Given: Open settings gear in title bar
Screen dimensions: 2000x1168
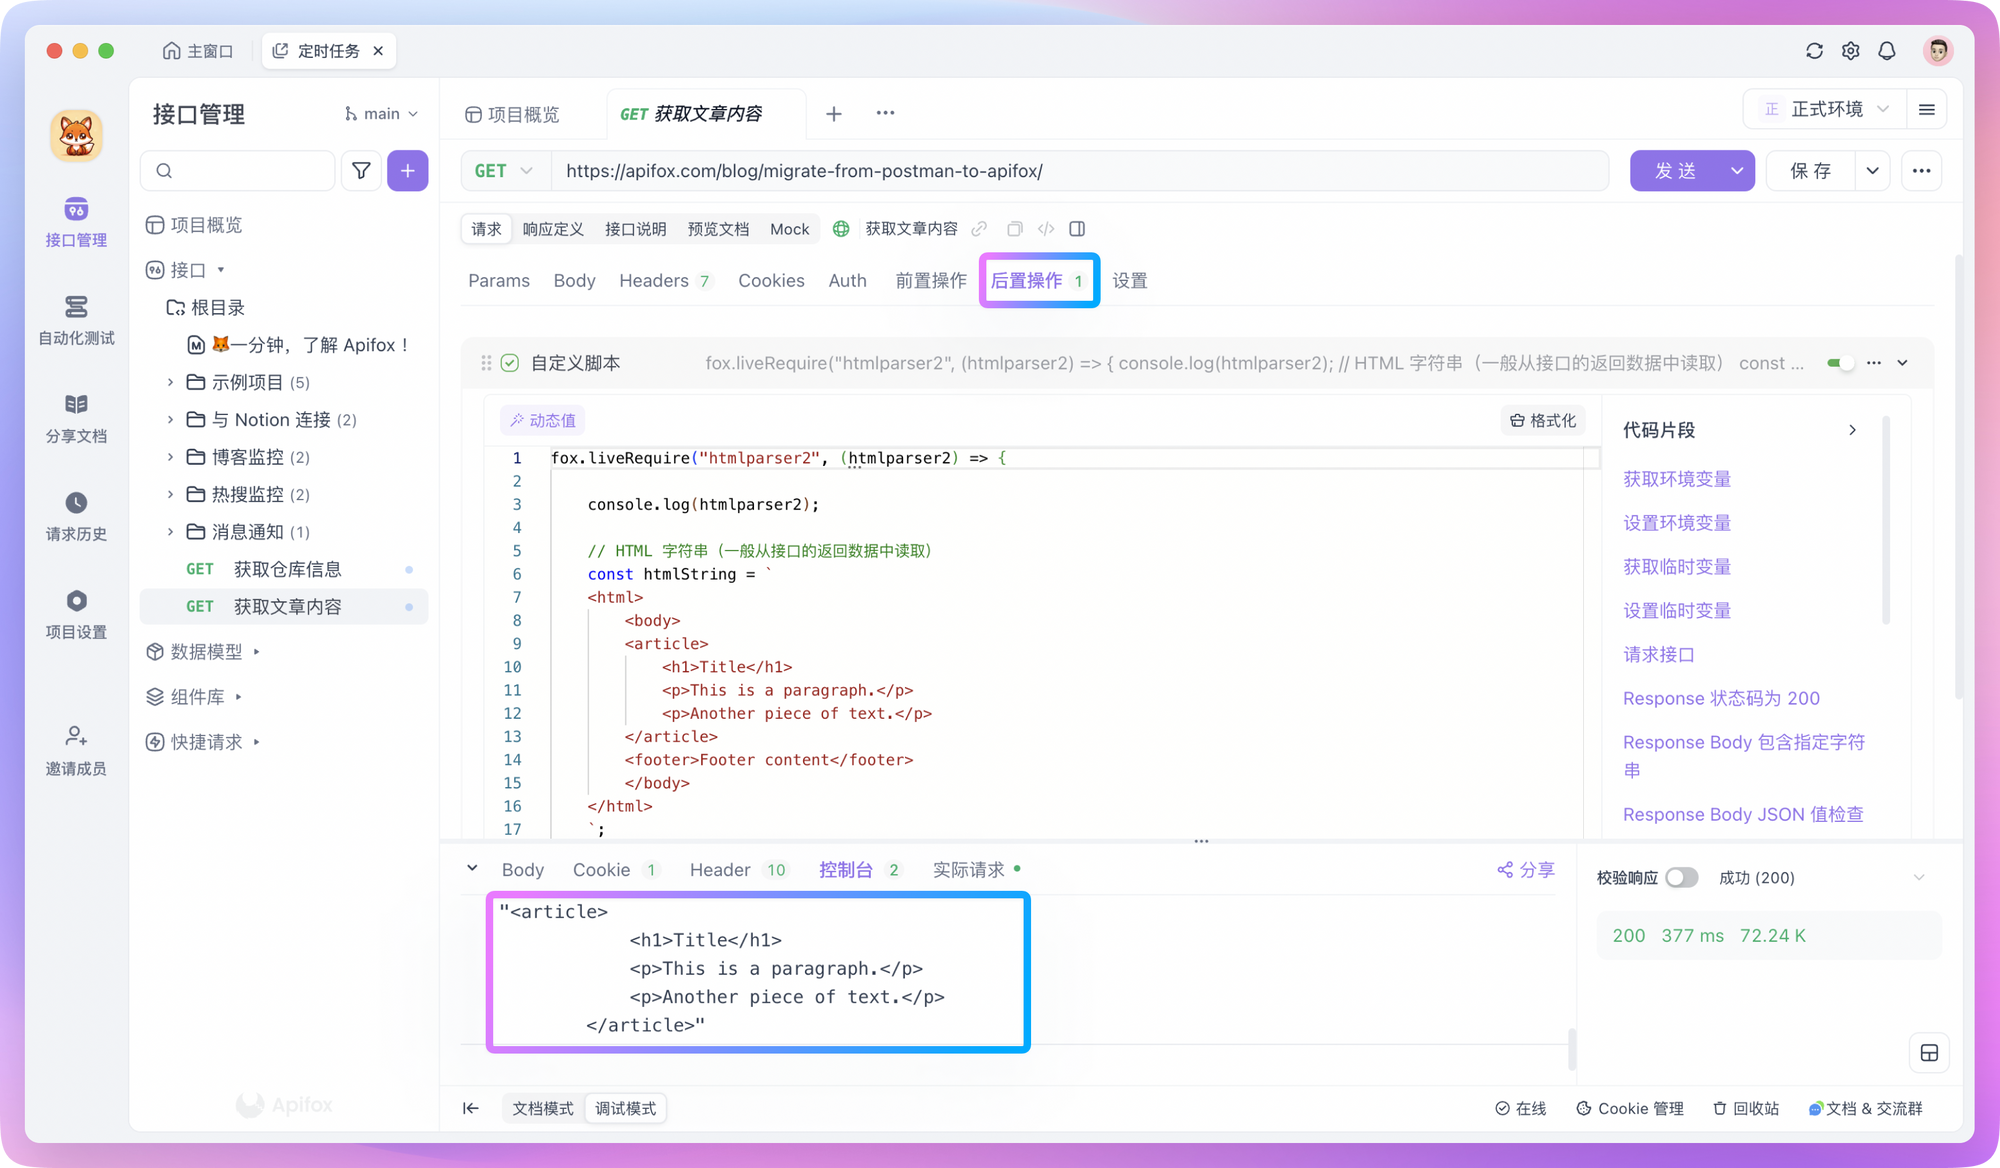Looking at the screenshot, I should point(1851,51).
